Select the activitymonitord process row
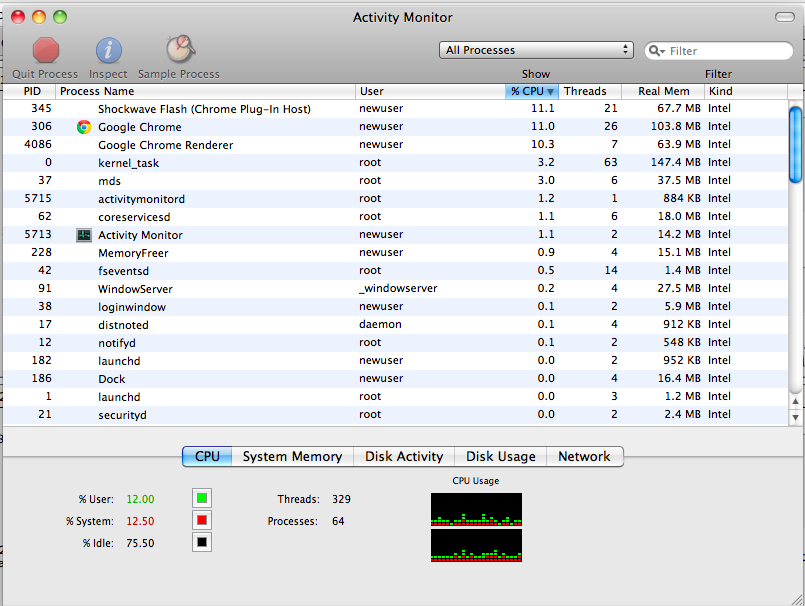 [395, 199]
